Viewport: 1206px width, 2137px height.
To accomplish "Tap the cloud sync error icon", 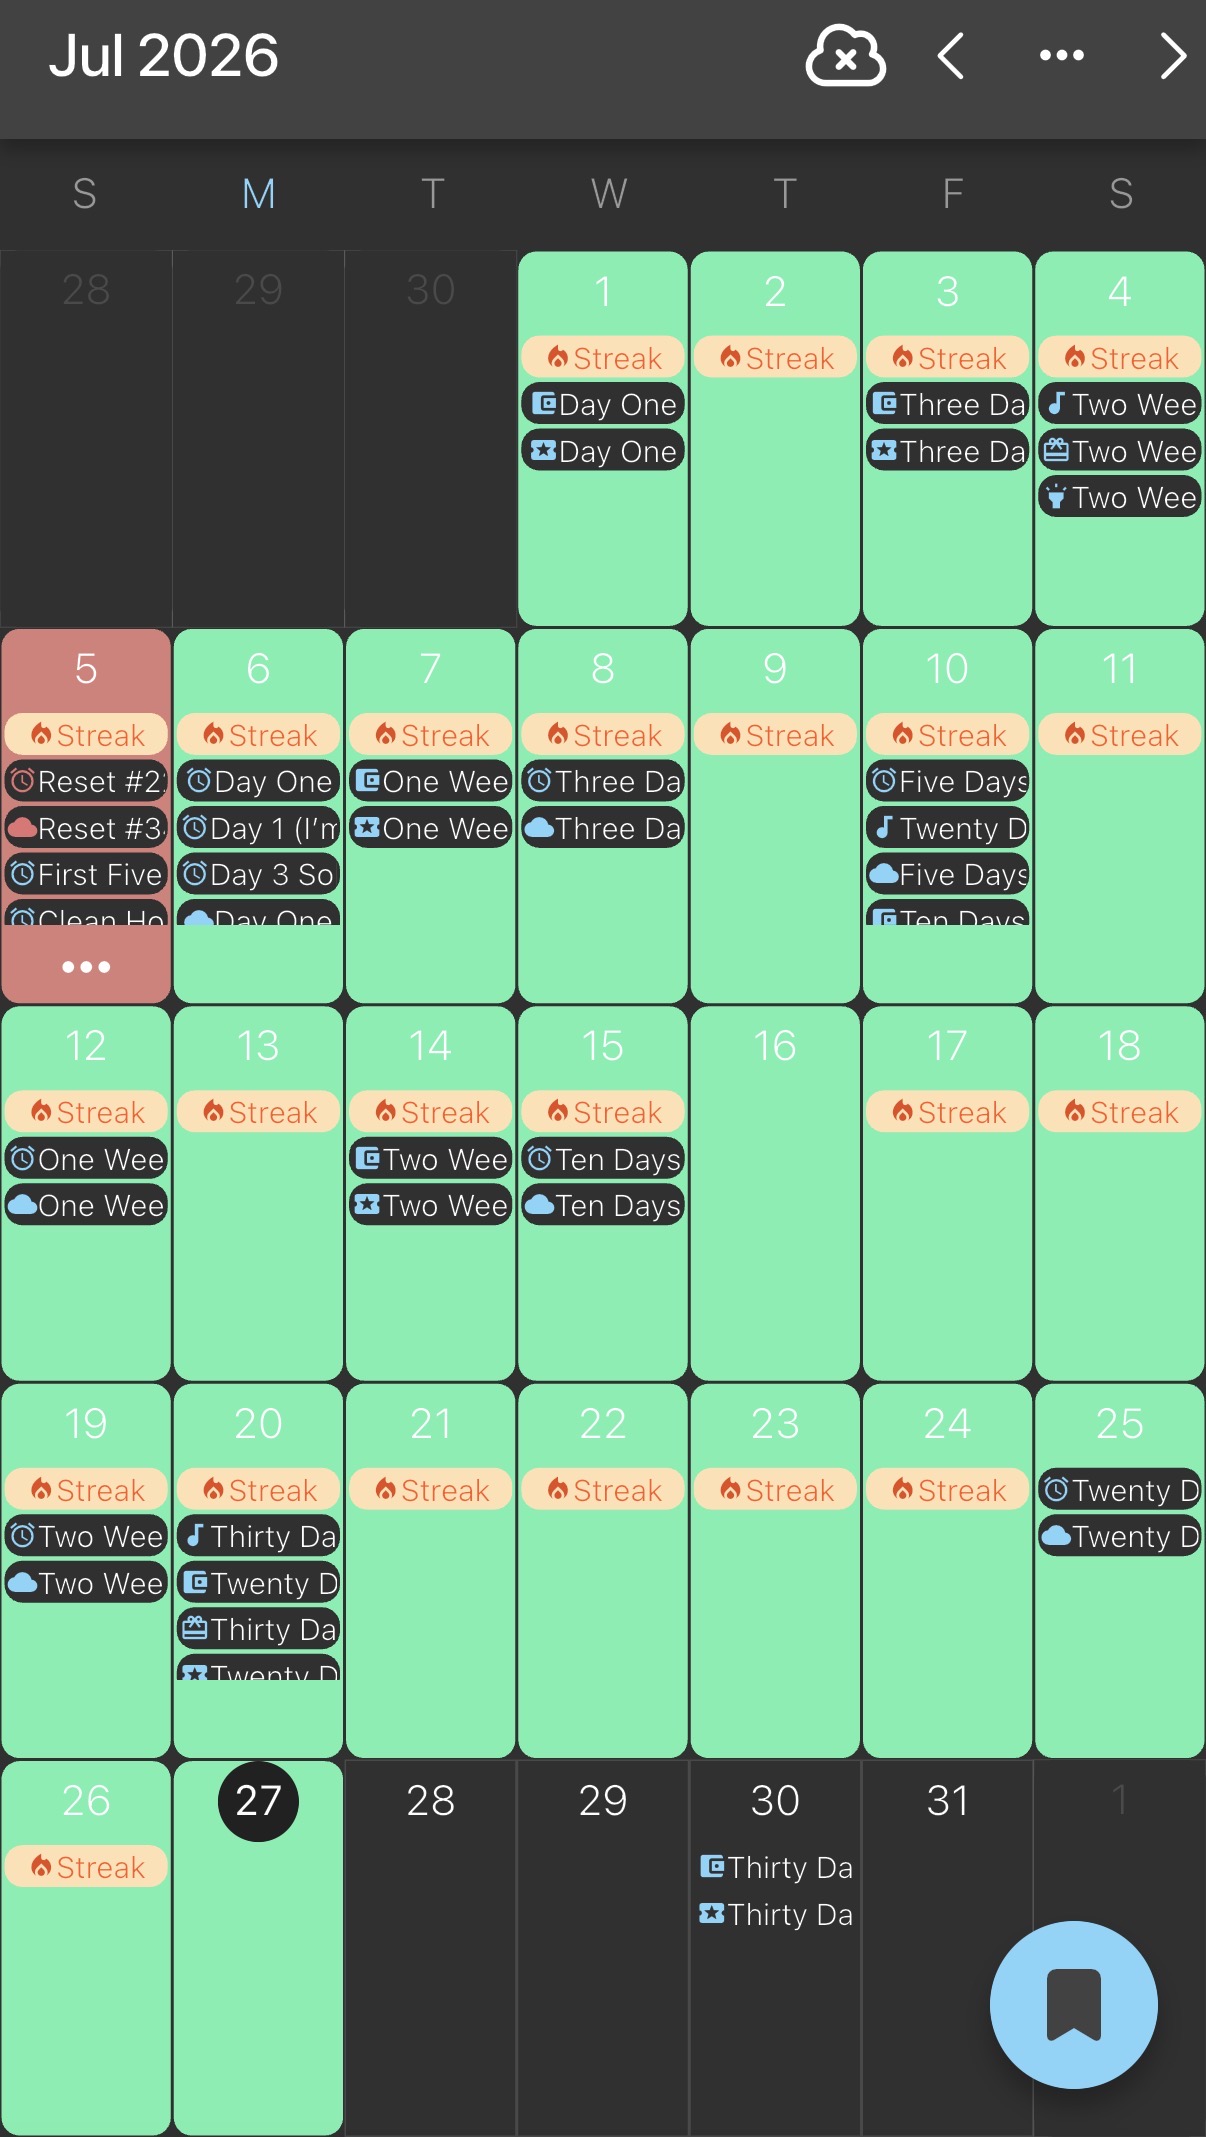I will click(845, 56).
